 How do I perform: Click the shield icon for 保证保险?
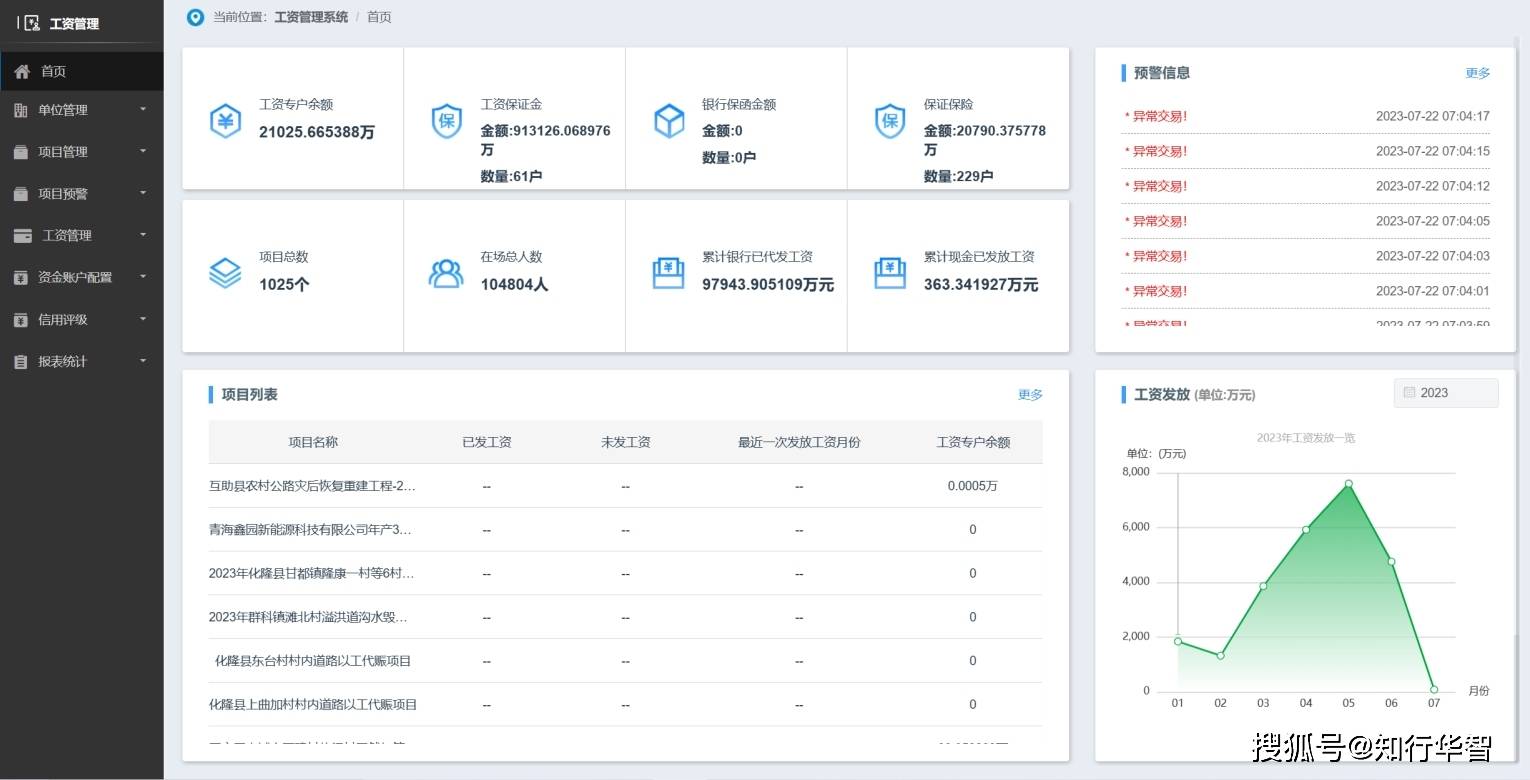(890, 122)
